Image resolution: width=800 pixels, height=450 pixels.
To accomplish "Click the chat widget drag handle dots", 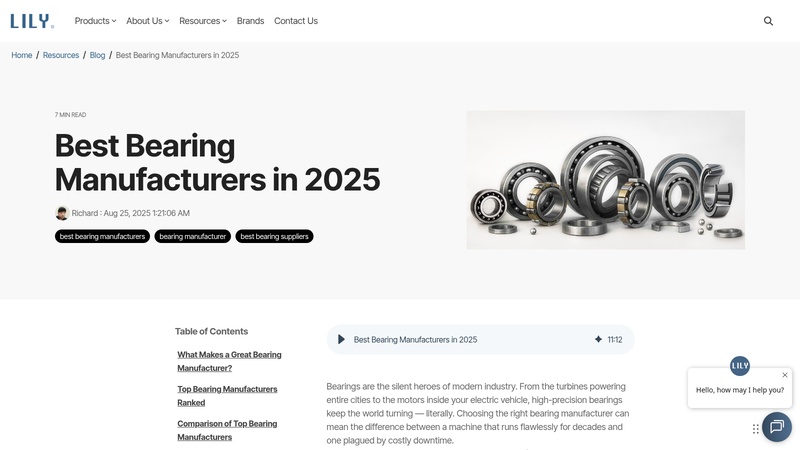I will pos(756,429).
